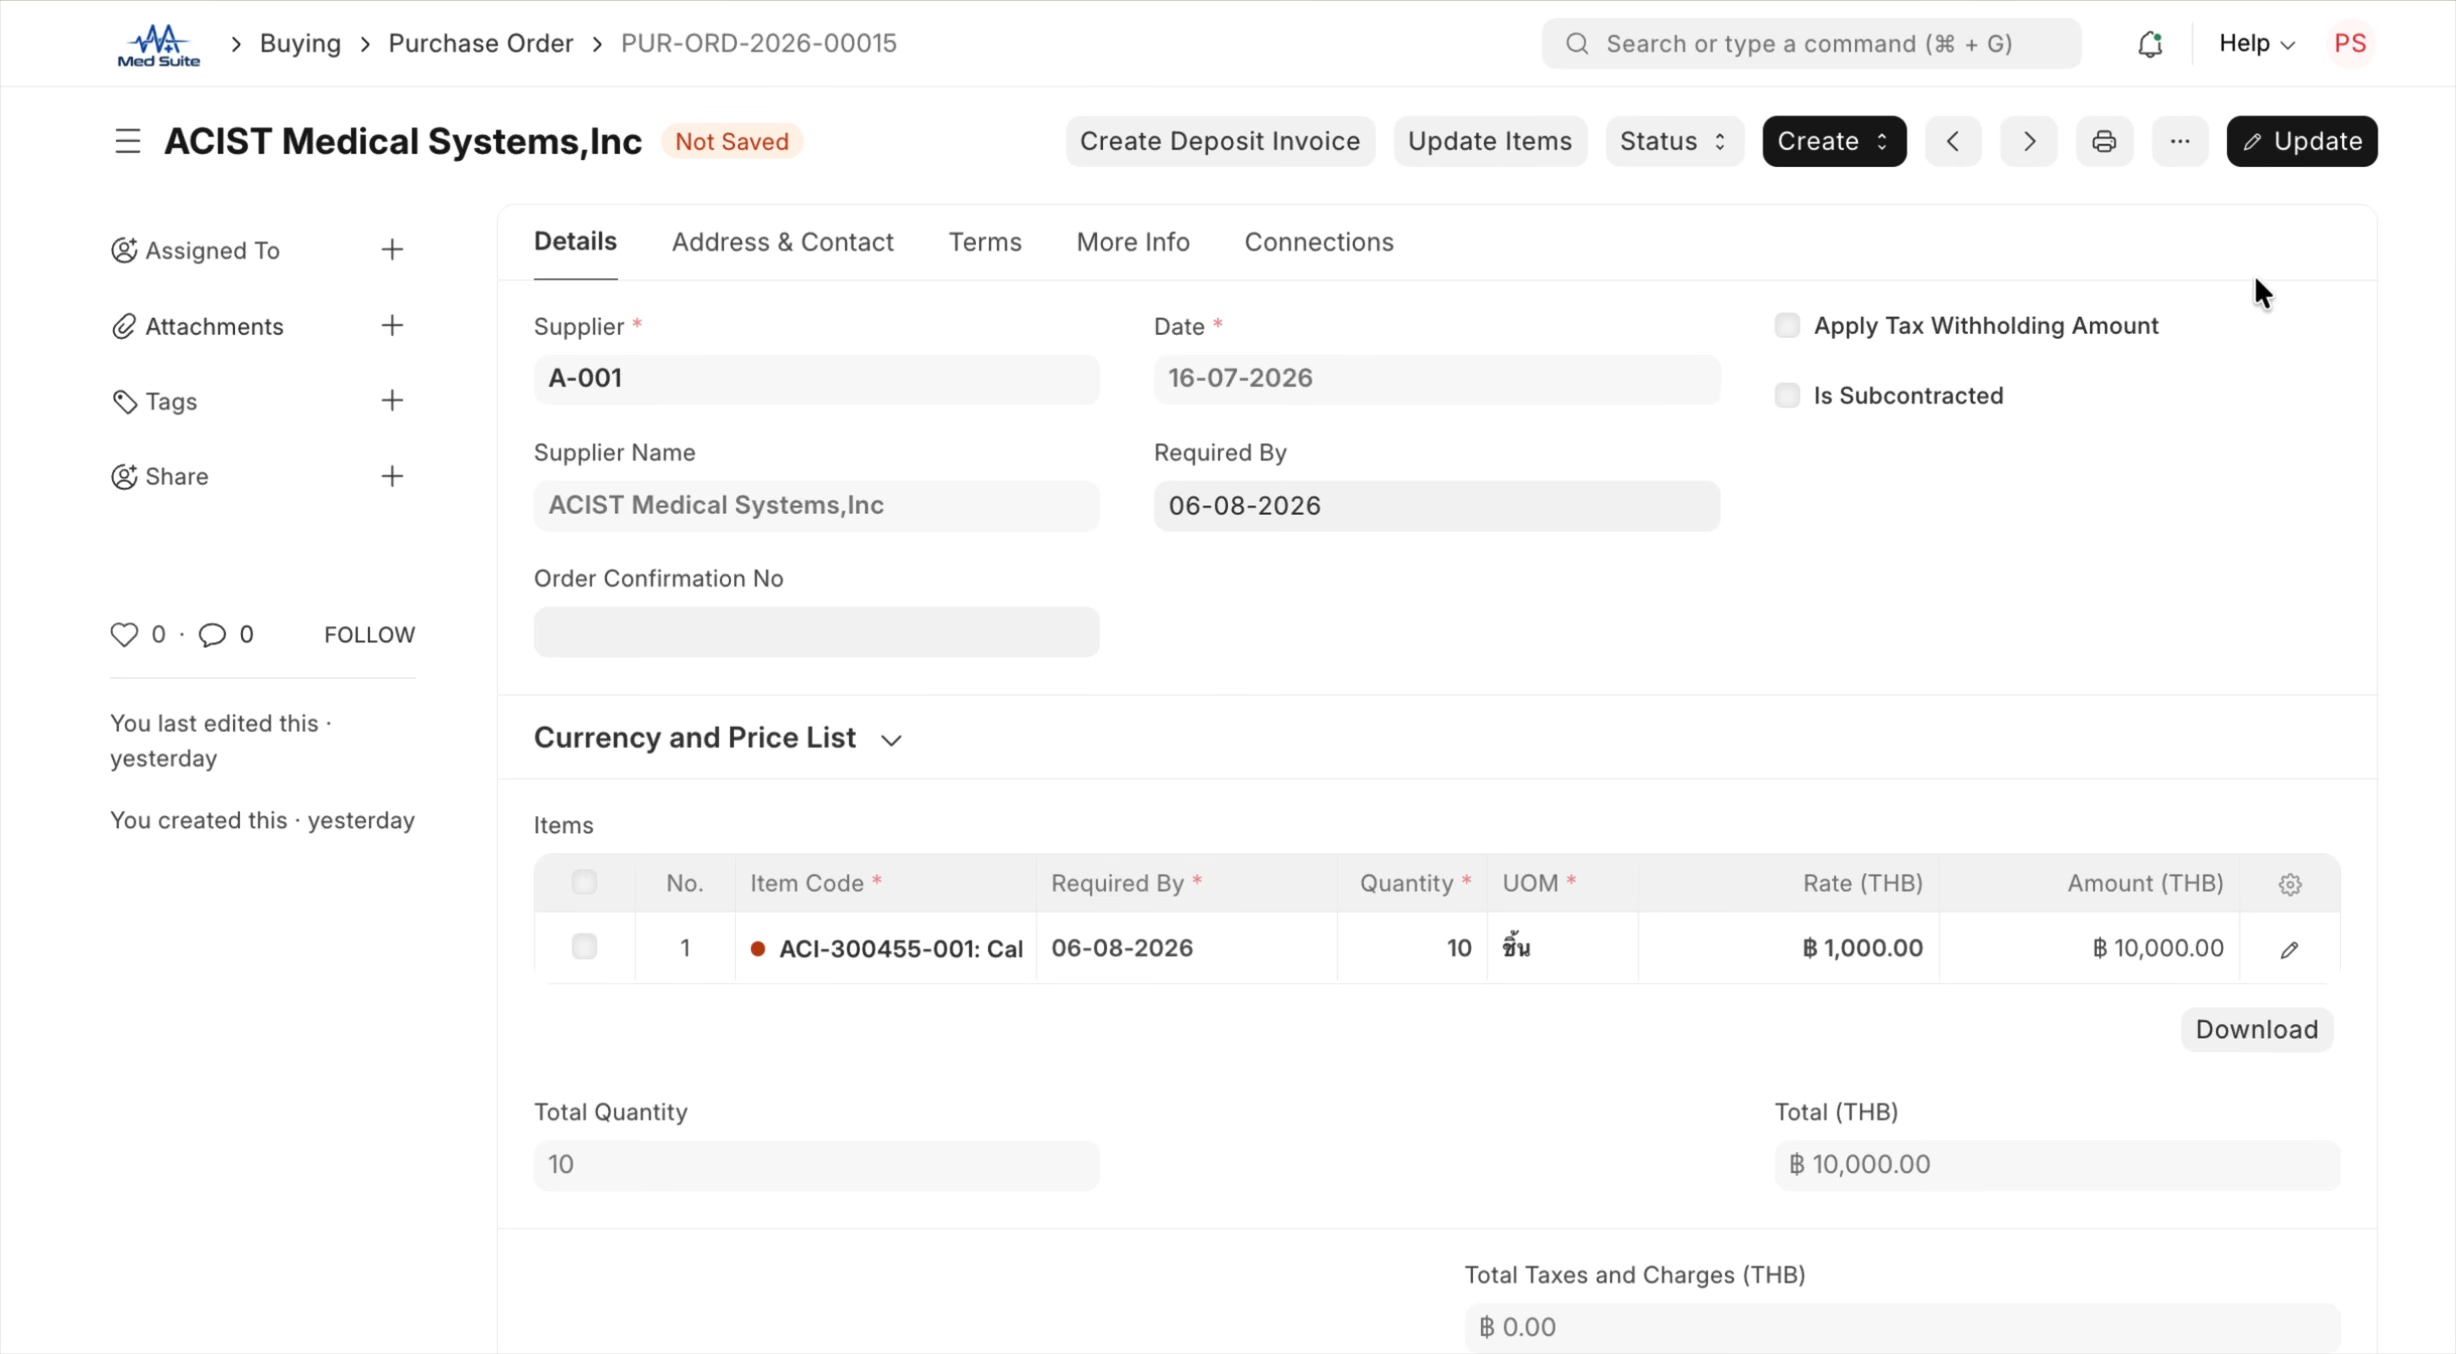Add an assignee with plus icon
This screenshot has width=2456, height=1354.
tap(392, 250)
